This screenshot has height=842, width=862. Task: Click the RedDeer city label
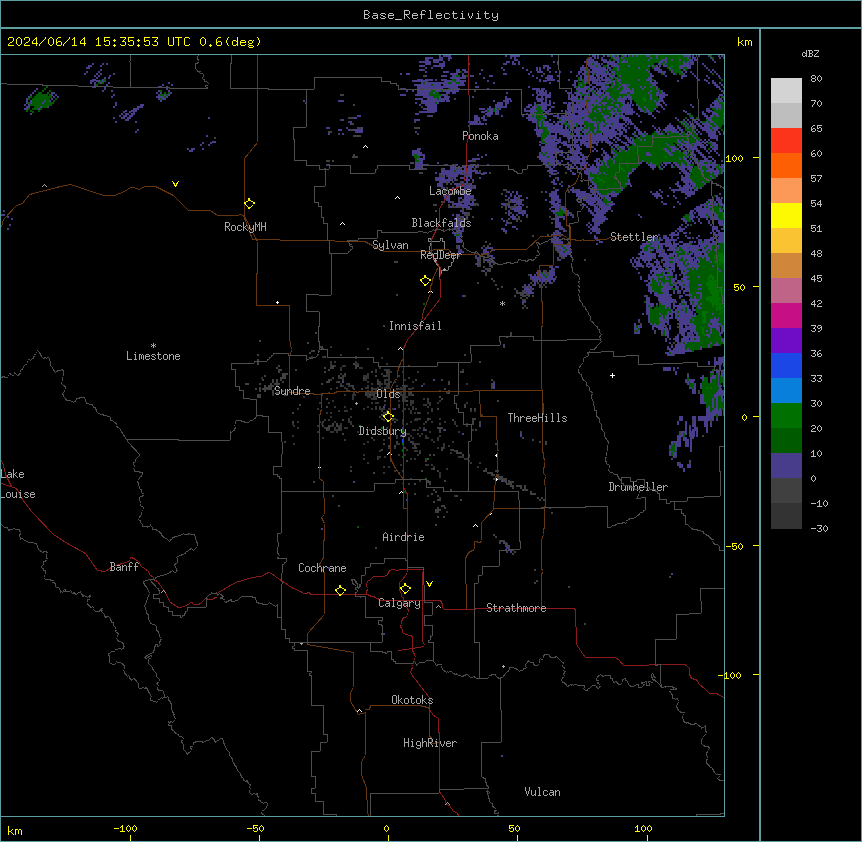(x=440, y=255)
